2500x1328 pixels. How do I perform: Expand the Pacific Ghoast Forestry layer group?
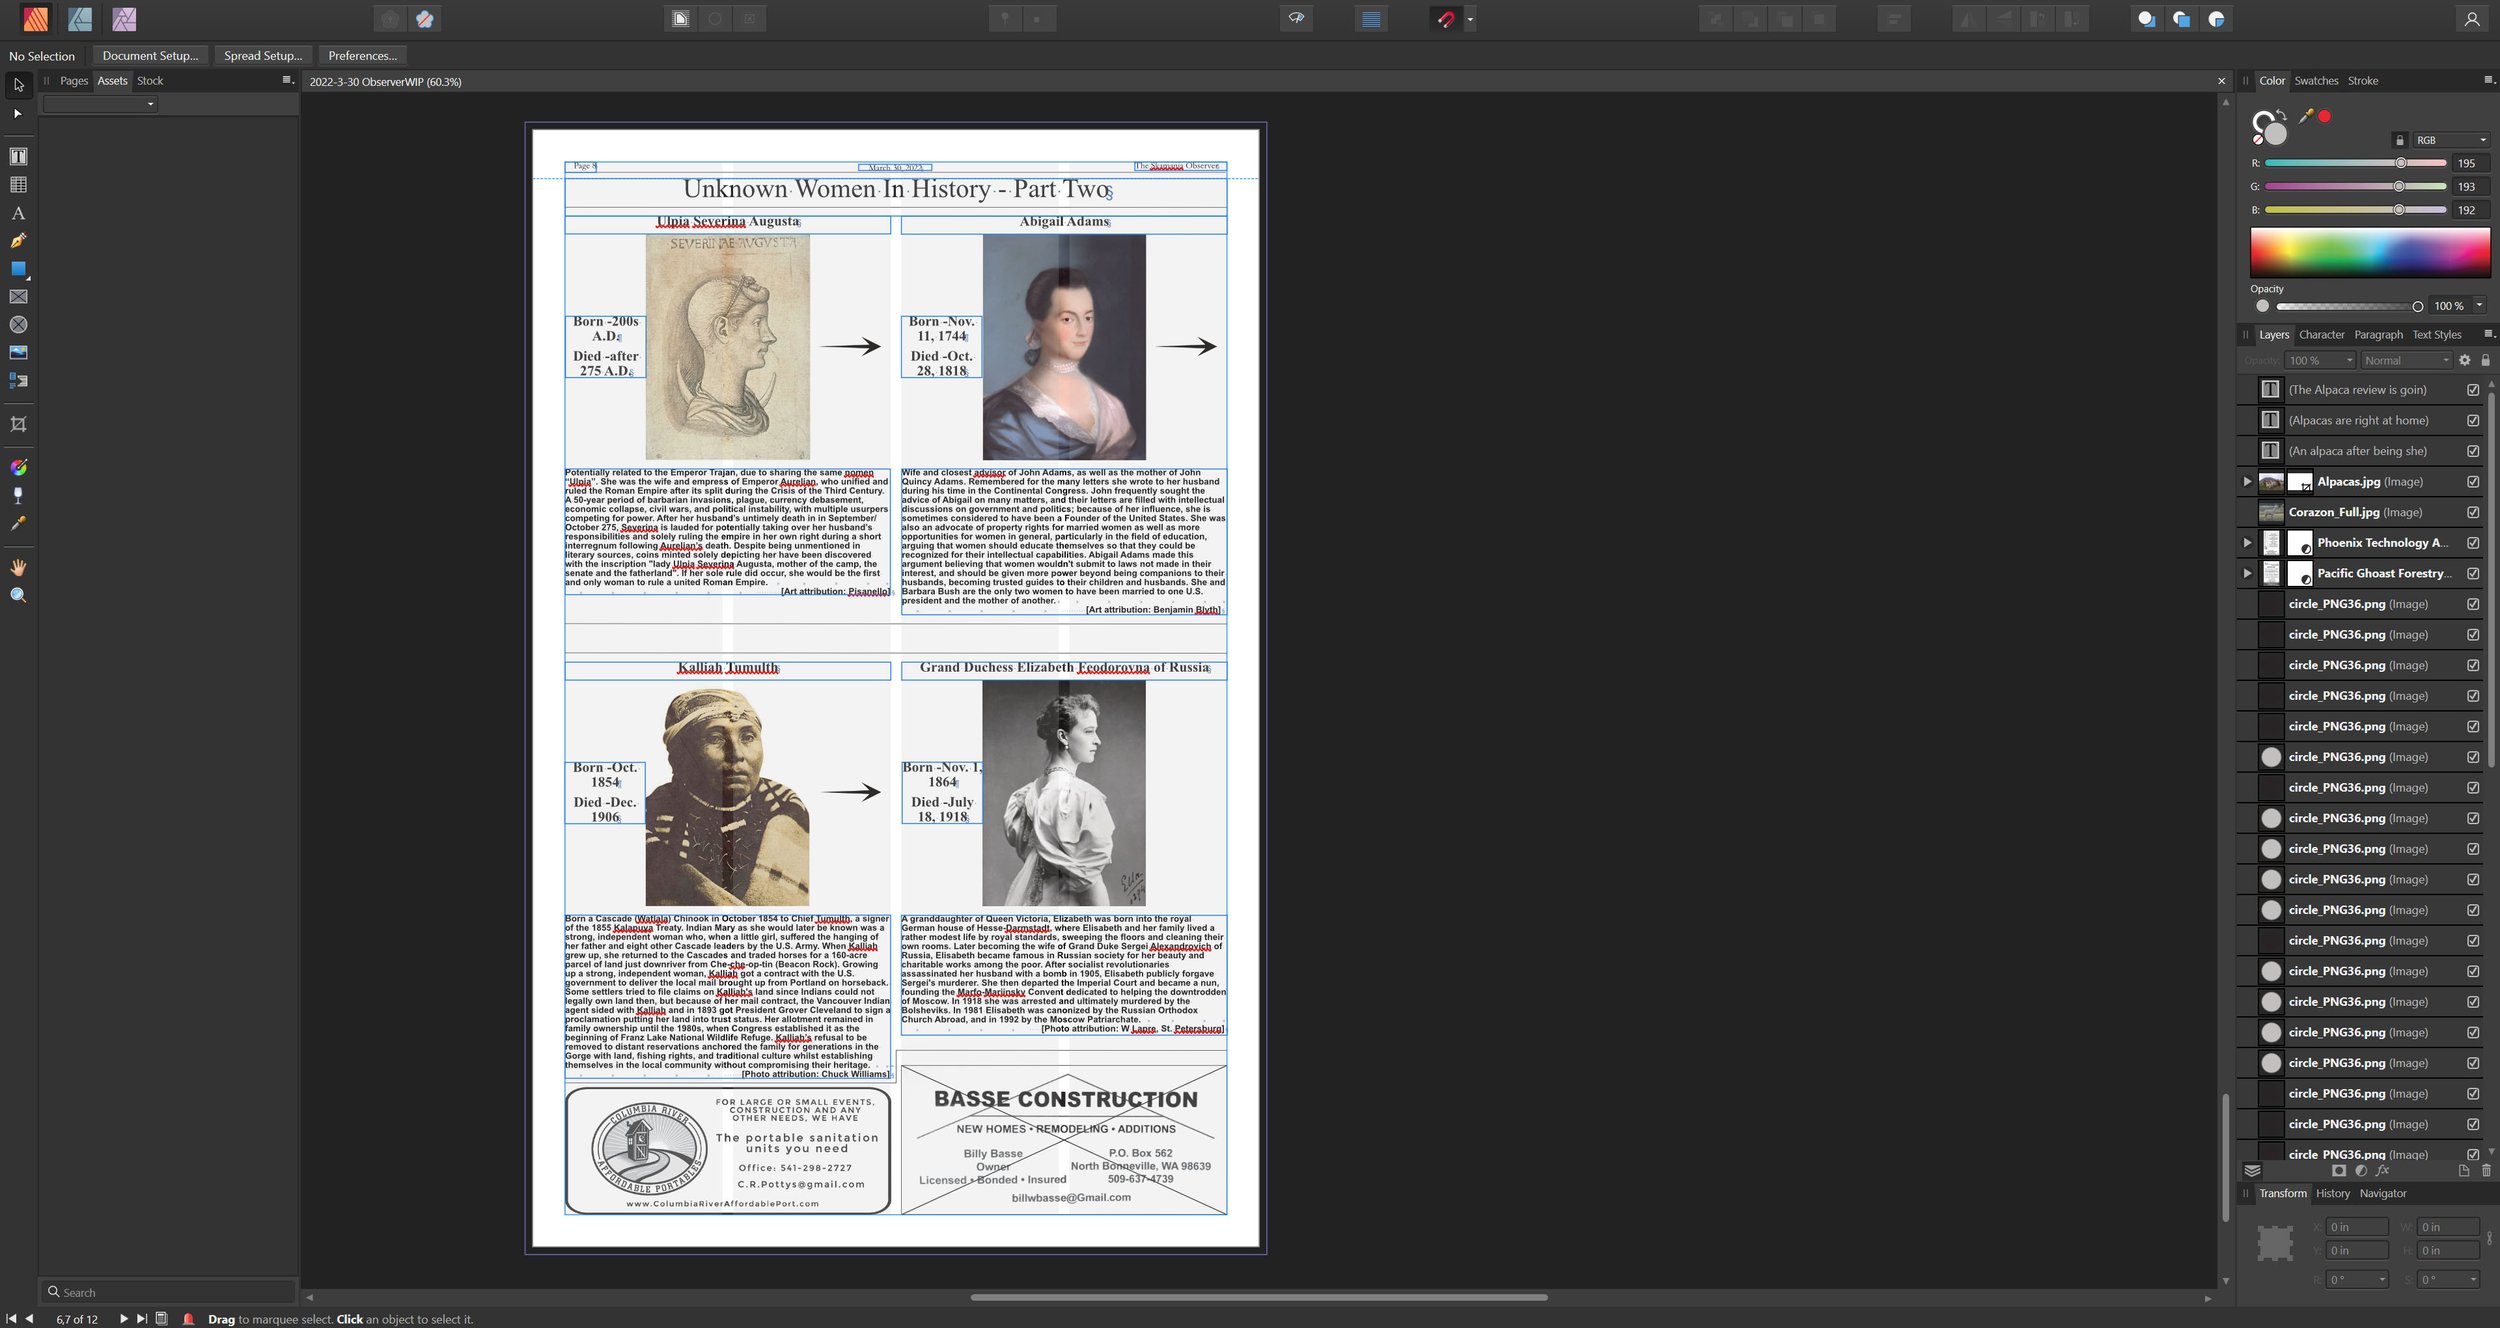pyautogui.click(x=2247, y=574)
